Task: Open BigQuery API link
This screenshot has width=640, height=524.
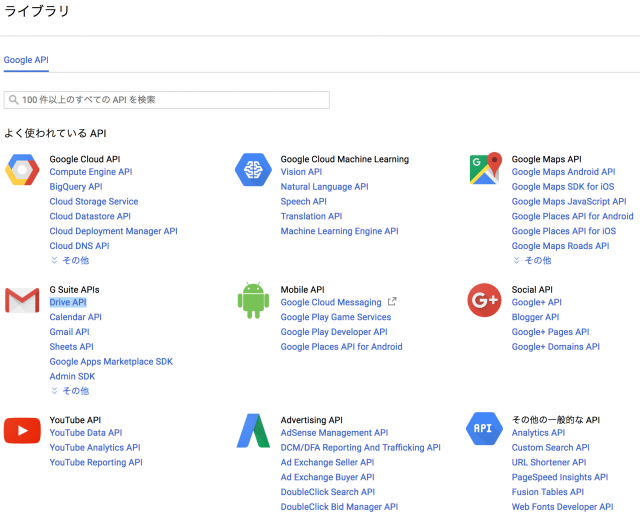Action: point(76,187)
